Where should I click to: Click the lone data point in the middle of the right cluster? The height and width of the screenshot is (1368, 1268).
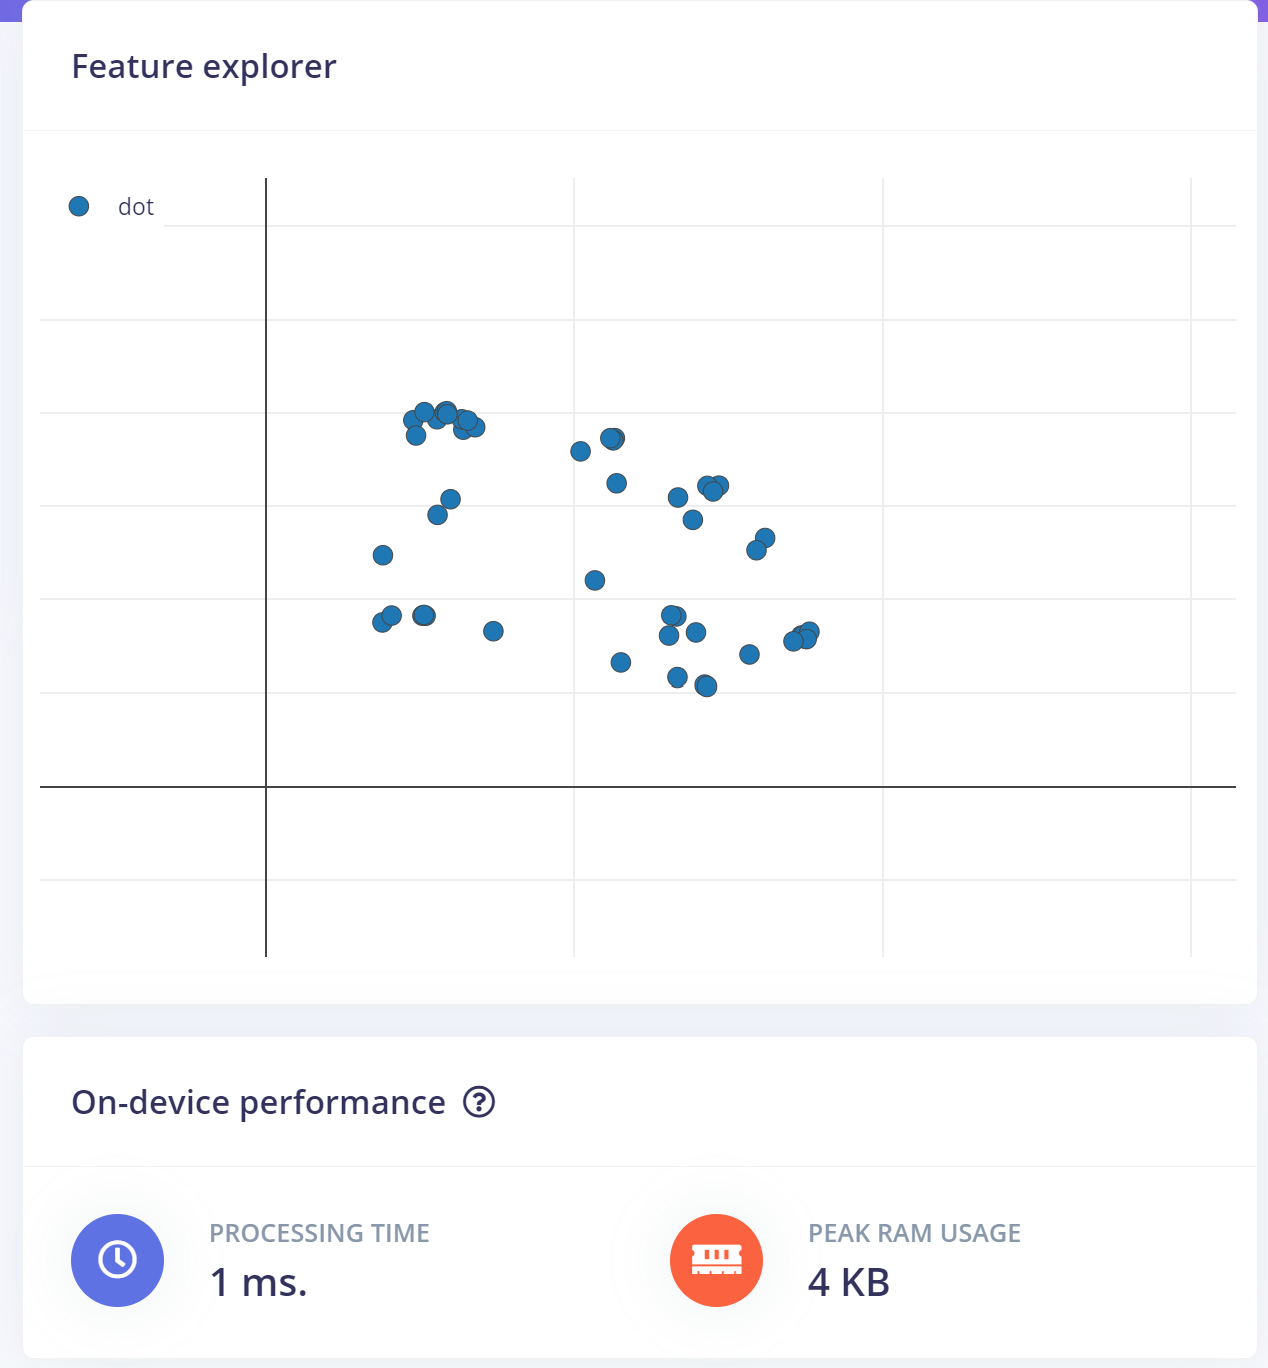point(595,580)
